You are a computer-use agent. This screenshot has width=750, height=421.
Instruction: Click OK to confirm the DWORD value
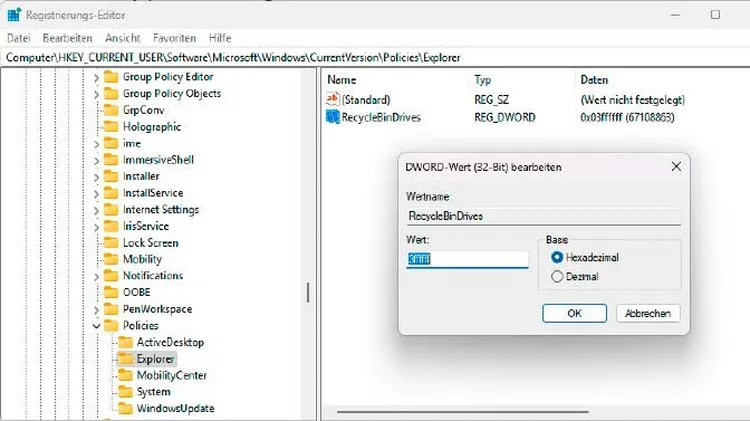574,313
